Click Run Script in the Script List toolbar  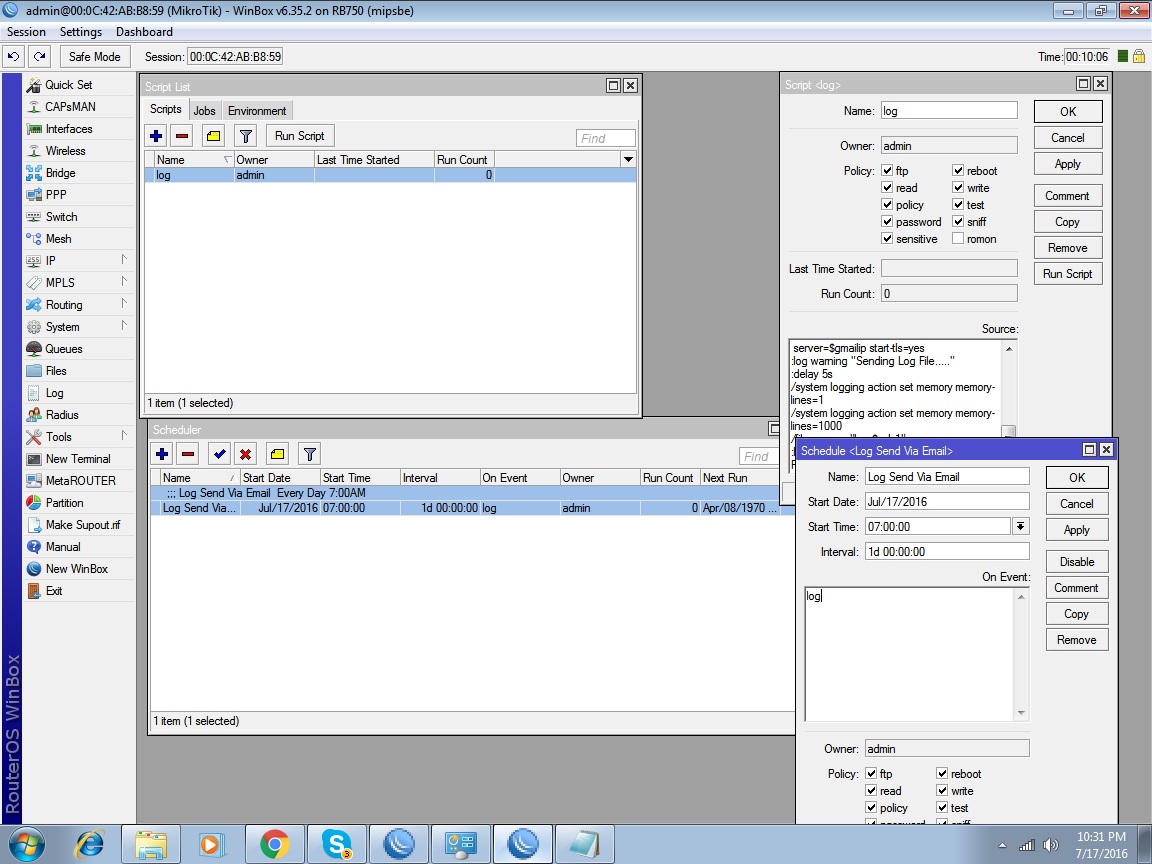click(300, 136)
